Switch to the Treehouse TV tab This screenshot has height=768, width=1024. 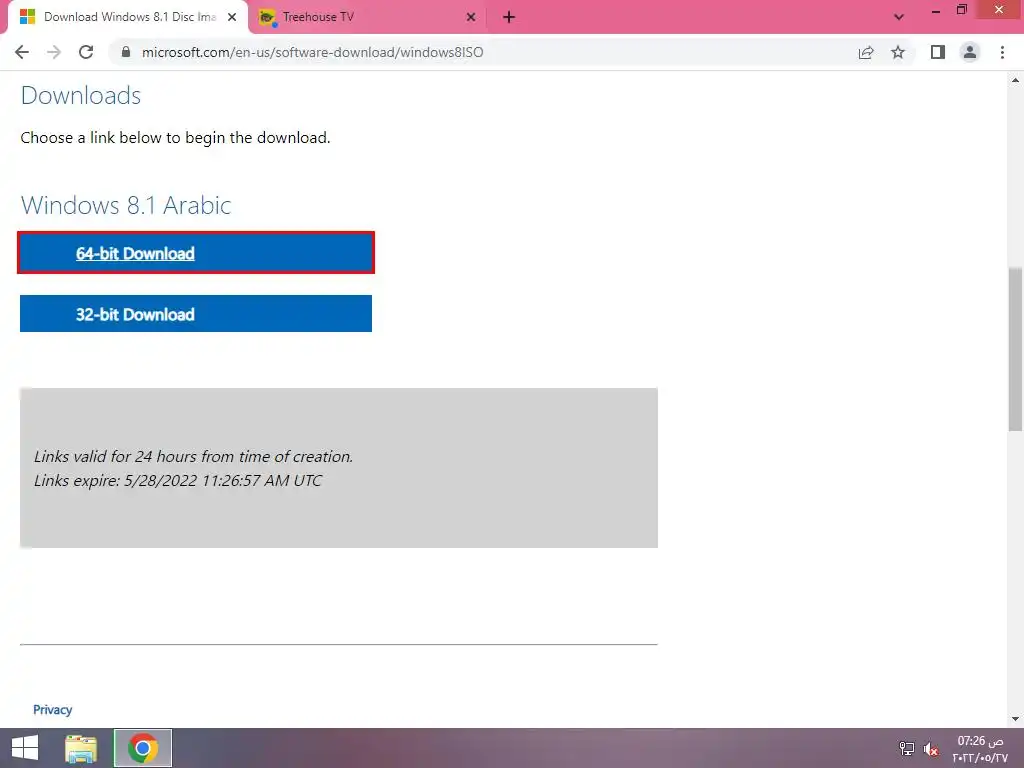[369, 17]
